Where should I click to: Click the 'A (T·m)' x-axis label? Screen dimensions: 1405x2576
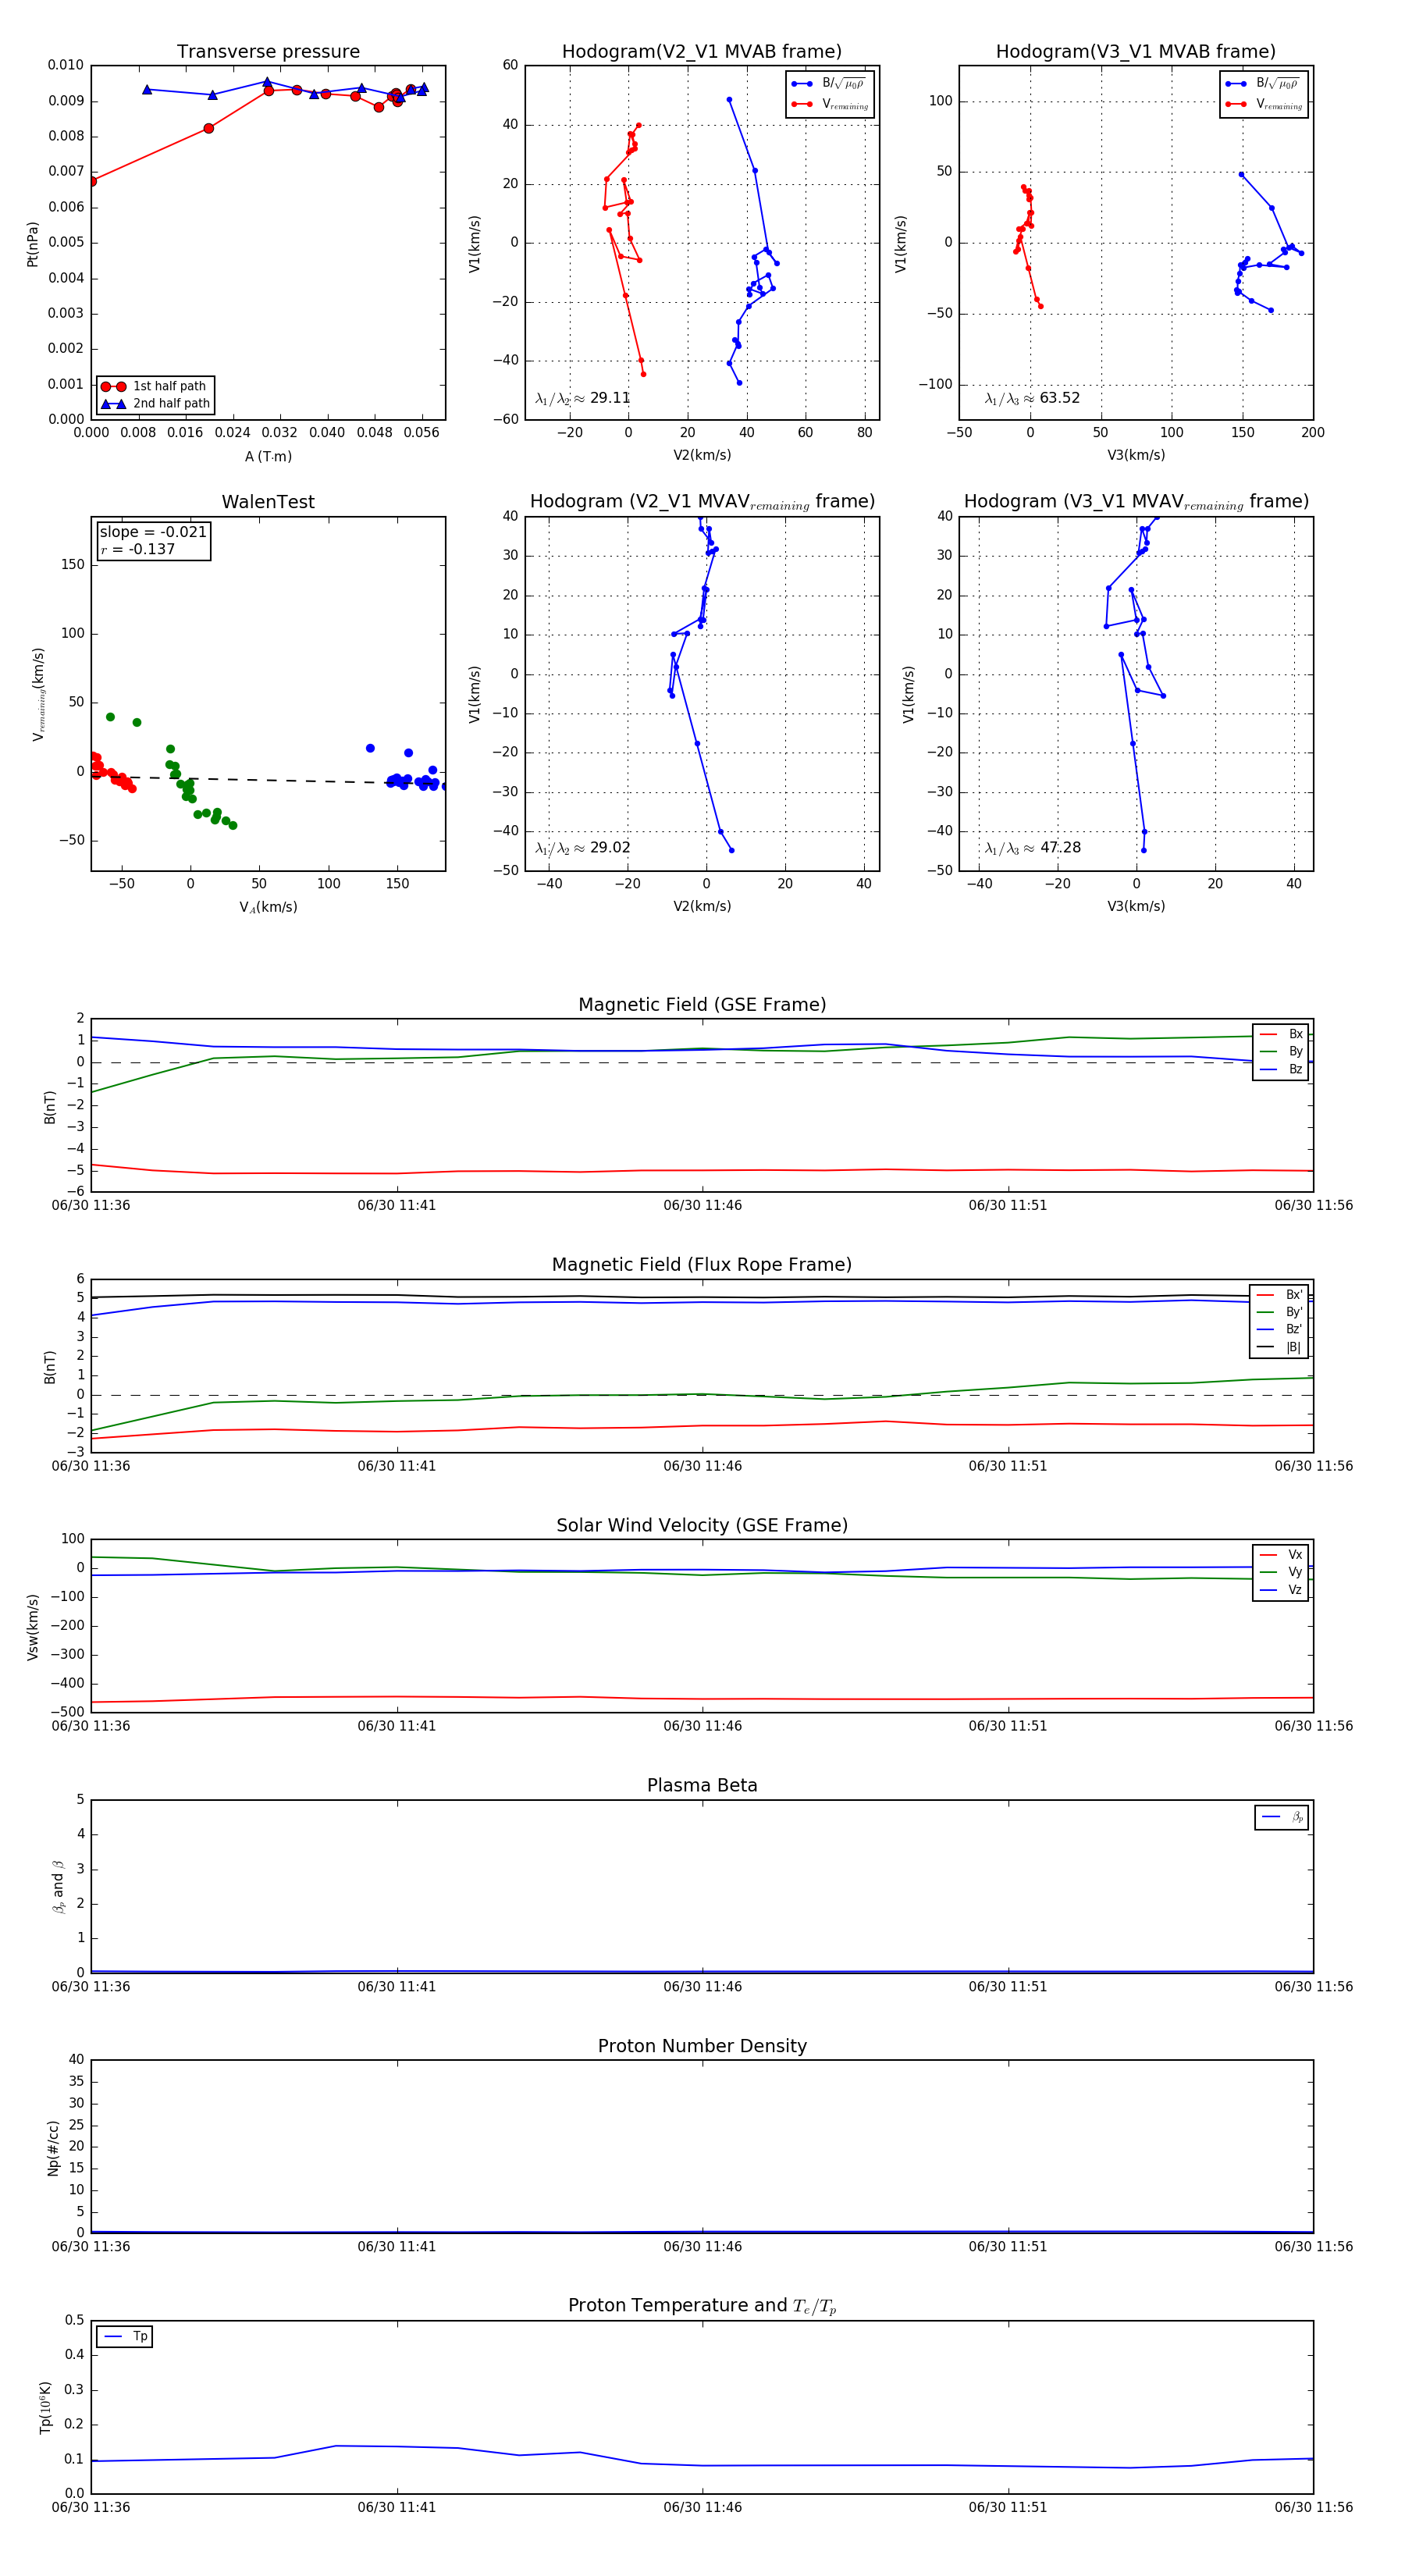268,457
